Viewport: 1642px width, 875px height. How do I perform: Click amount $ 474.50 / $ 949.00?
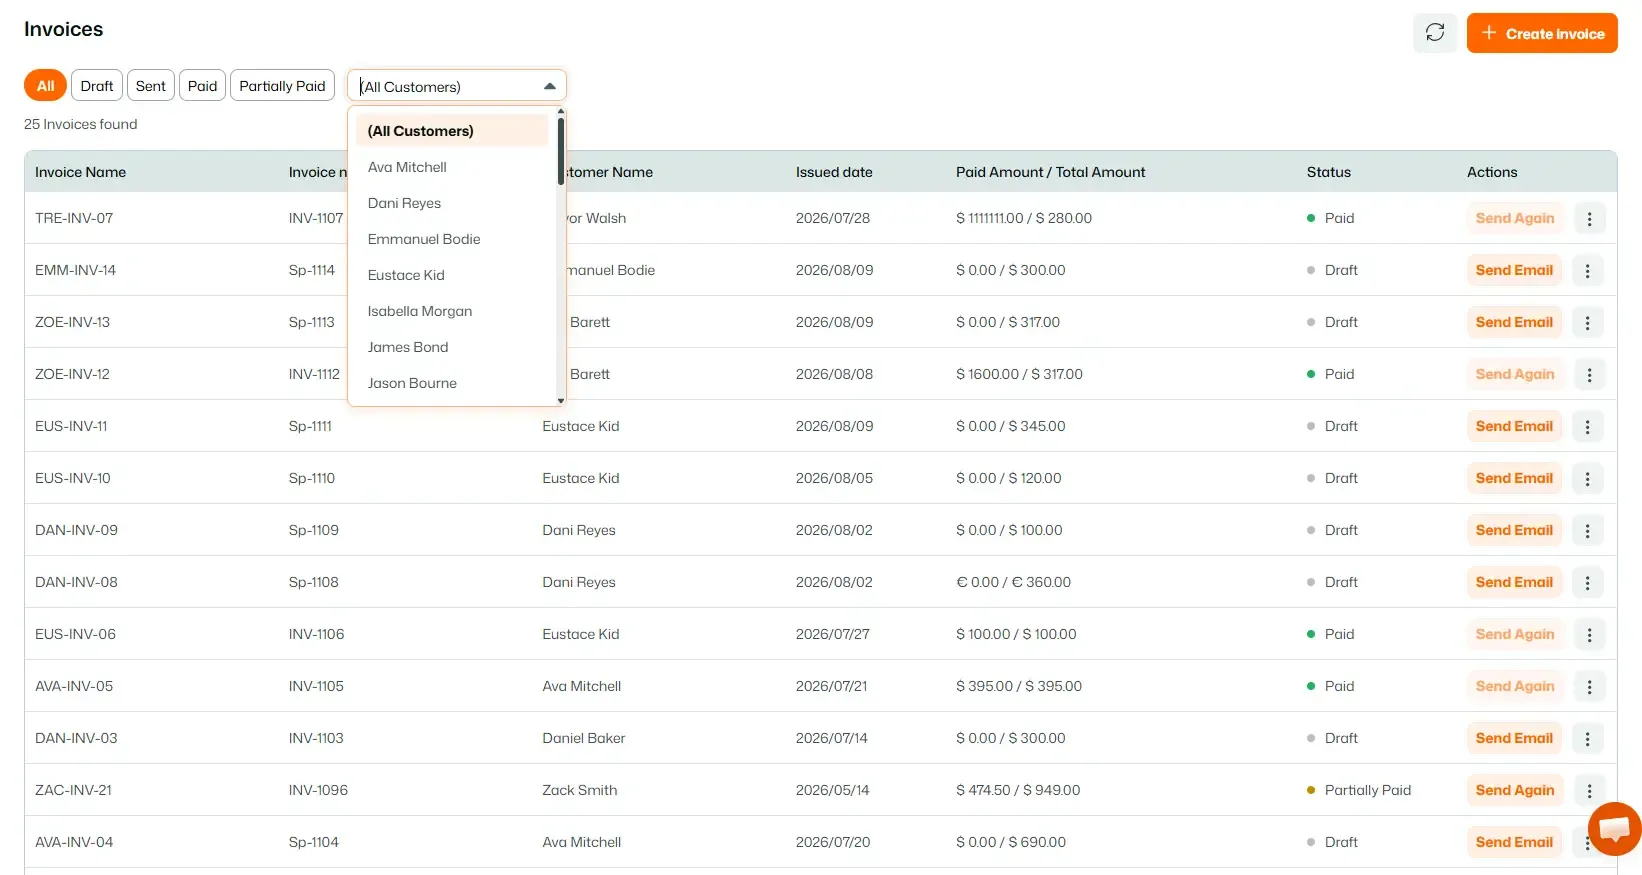click(1018, 790)
